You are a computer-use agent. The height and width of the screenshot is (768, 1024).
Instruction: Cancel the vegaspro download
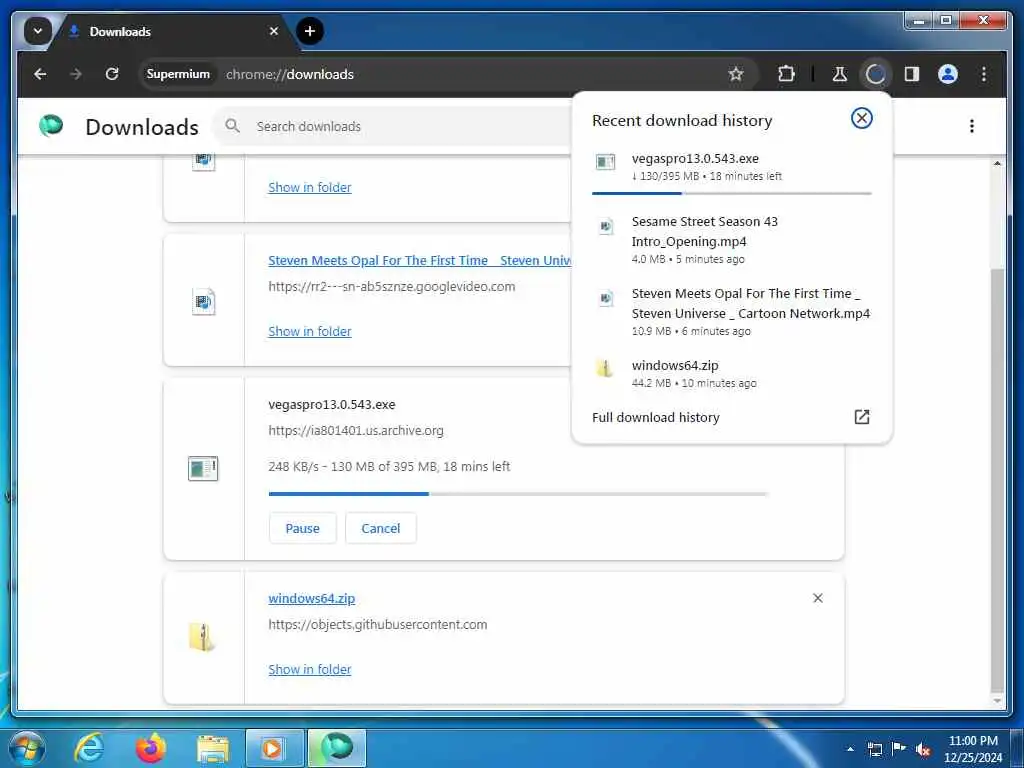pos(381,528)
